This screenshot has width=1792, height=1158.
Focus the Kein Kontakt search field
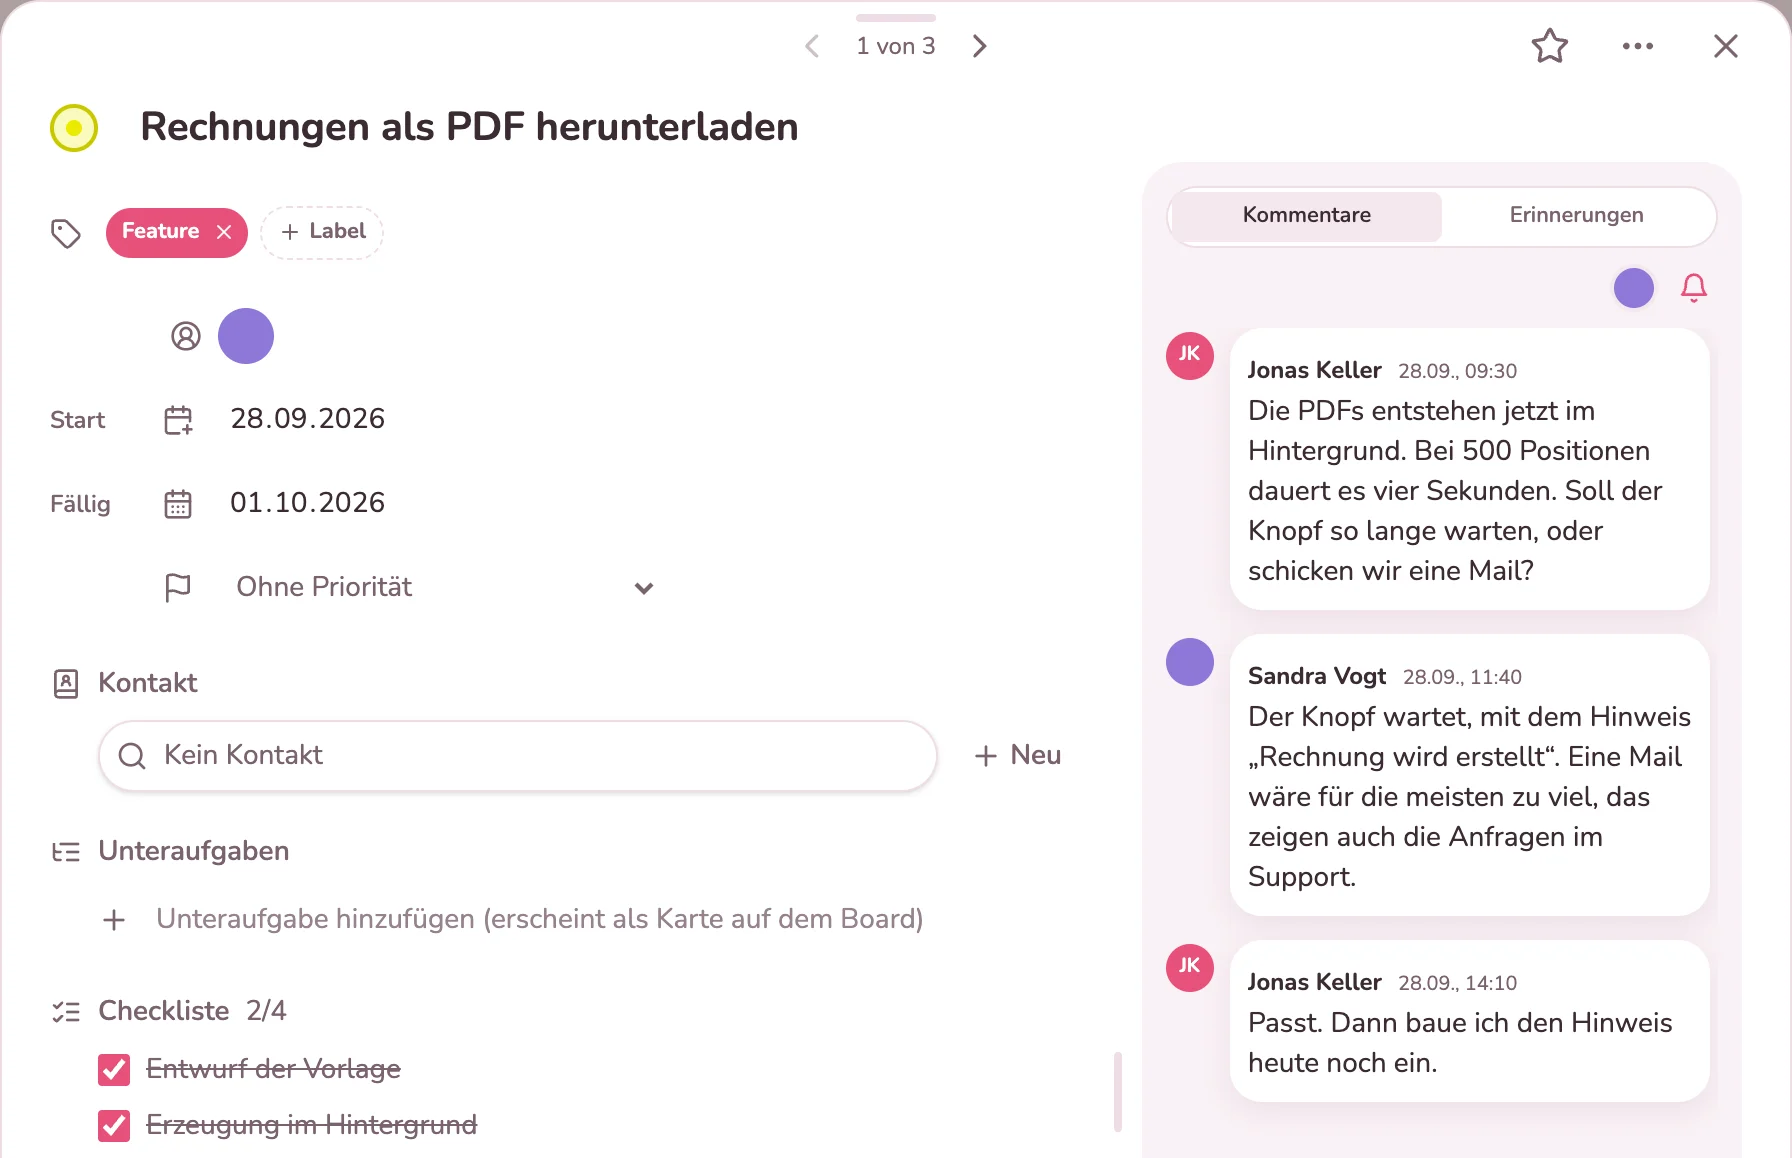pos(518,756)
